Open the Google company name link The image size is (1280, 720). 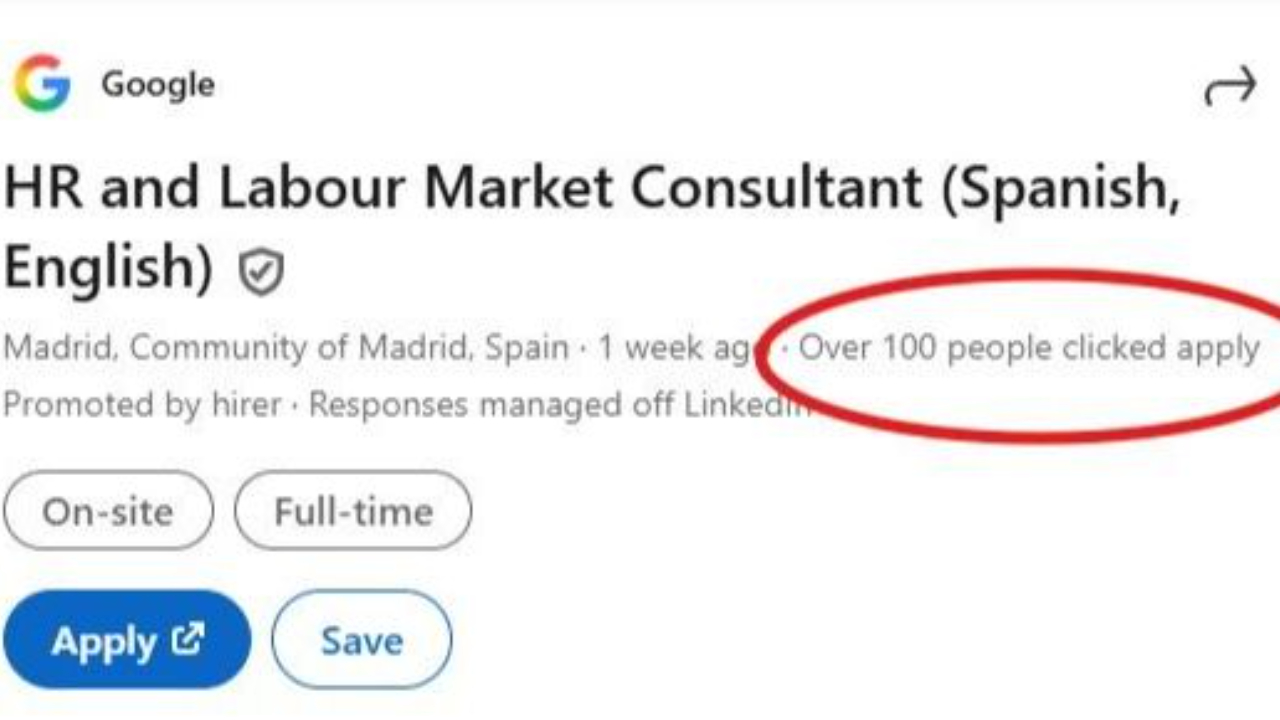[x=157, y=84]
